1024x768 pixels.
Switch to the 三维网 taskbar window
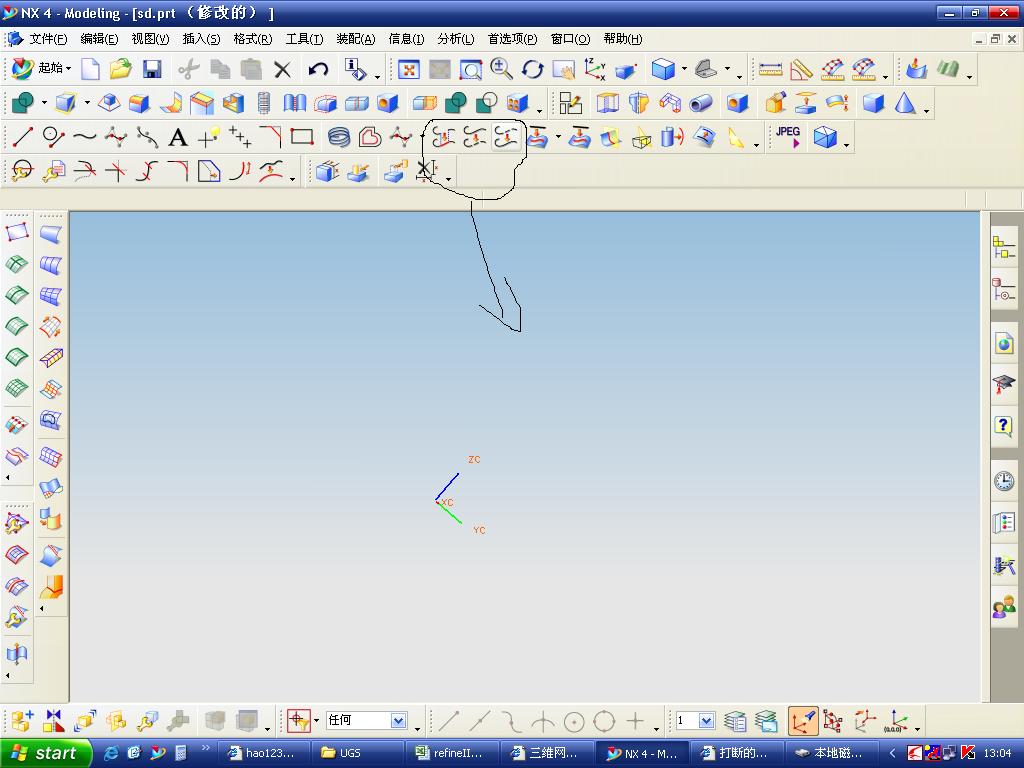pyautogui.click(x=546, y=753)
